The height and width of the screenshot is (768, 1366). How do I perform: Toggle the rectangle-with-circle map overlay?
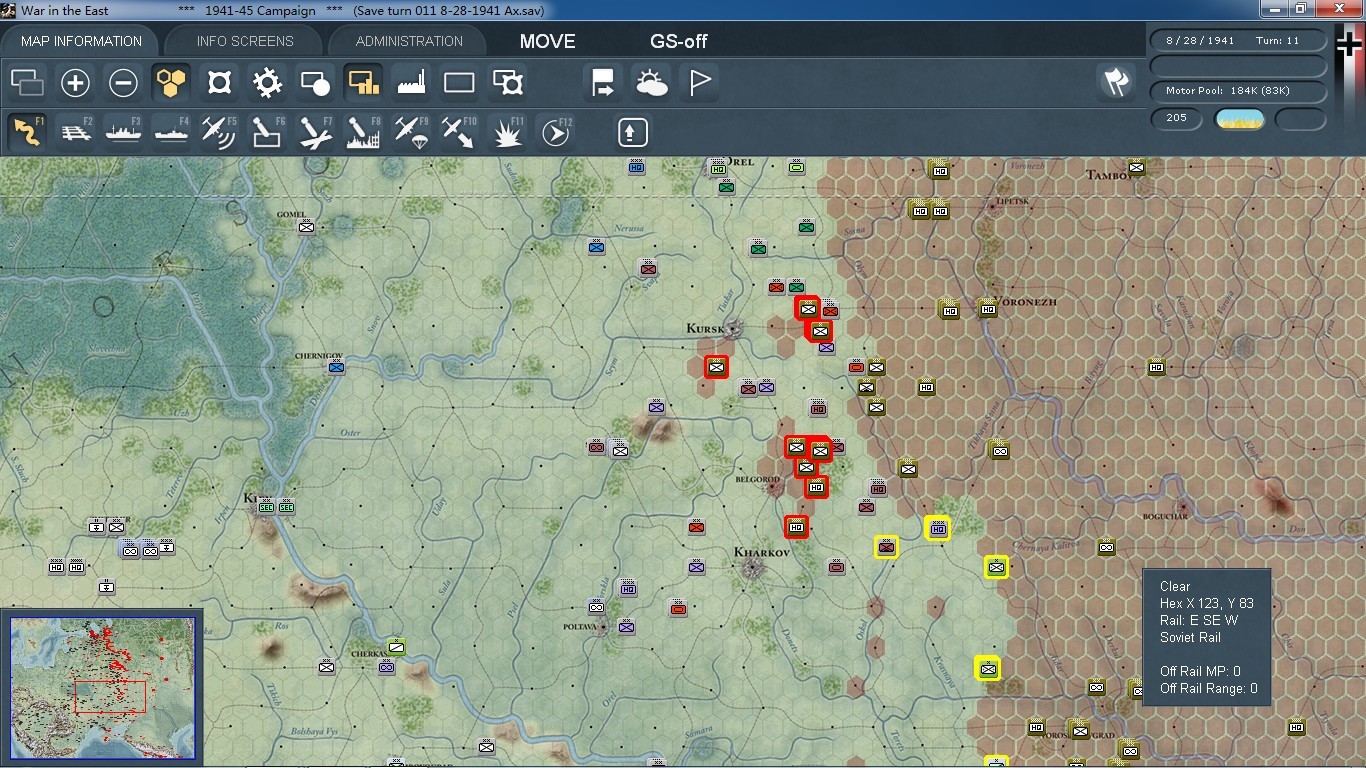coord(315,83)
